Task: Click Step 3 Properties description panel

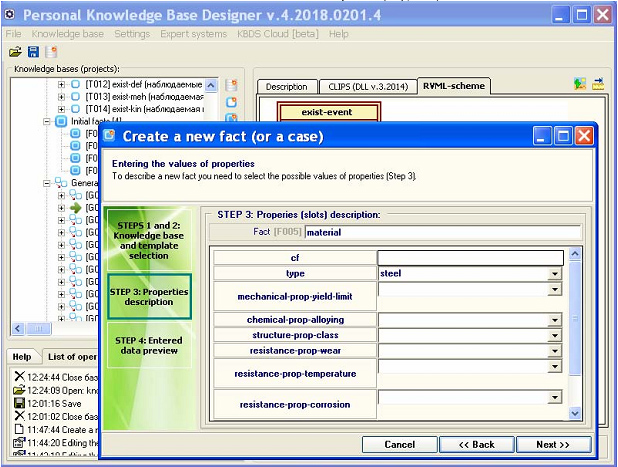Action: 149,296
